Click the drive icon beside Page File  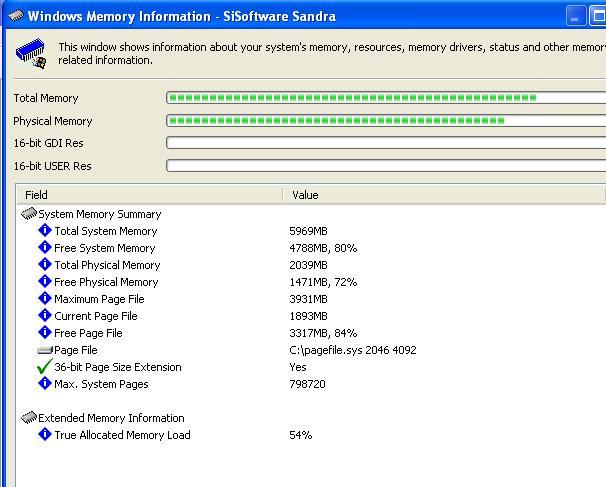[x=45, y=350]
